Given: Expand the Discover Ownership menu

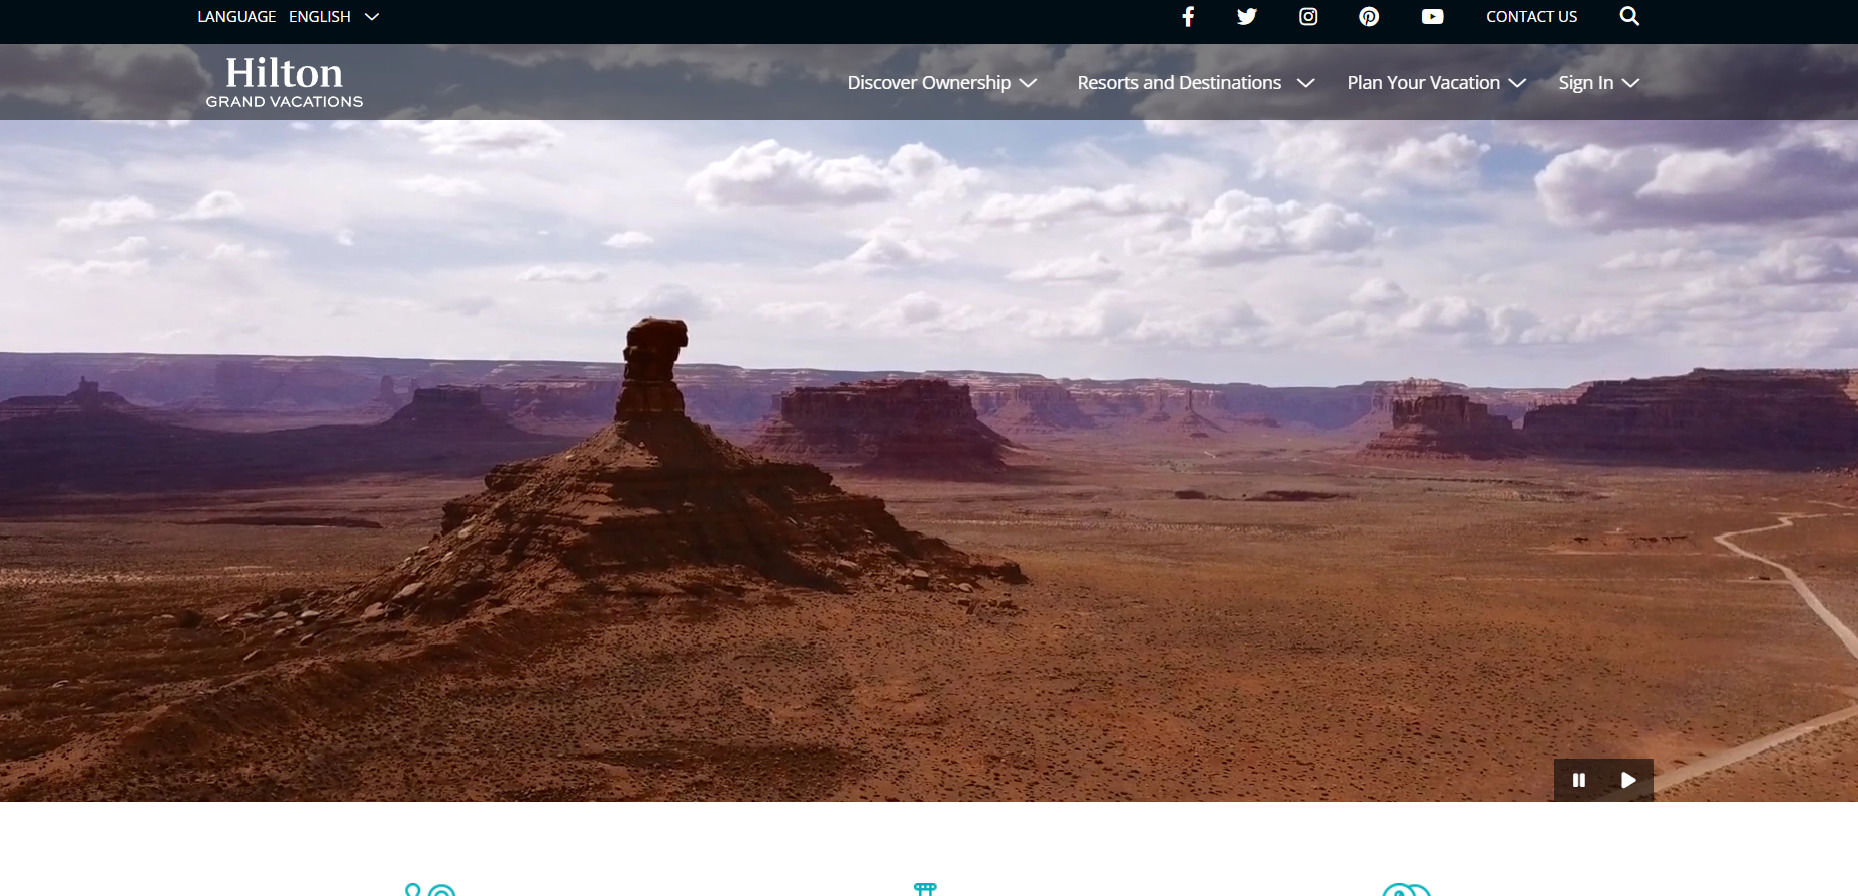Looking at the screenshot, I should pyautogui.click(x=942, y=82).
